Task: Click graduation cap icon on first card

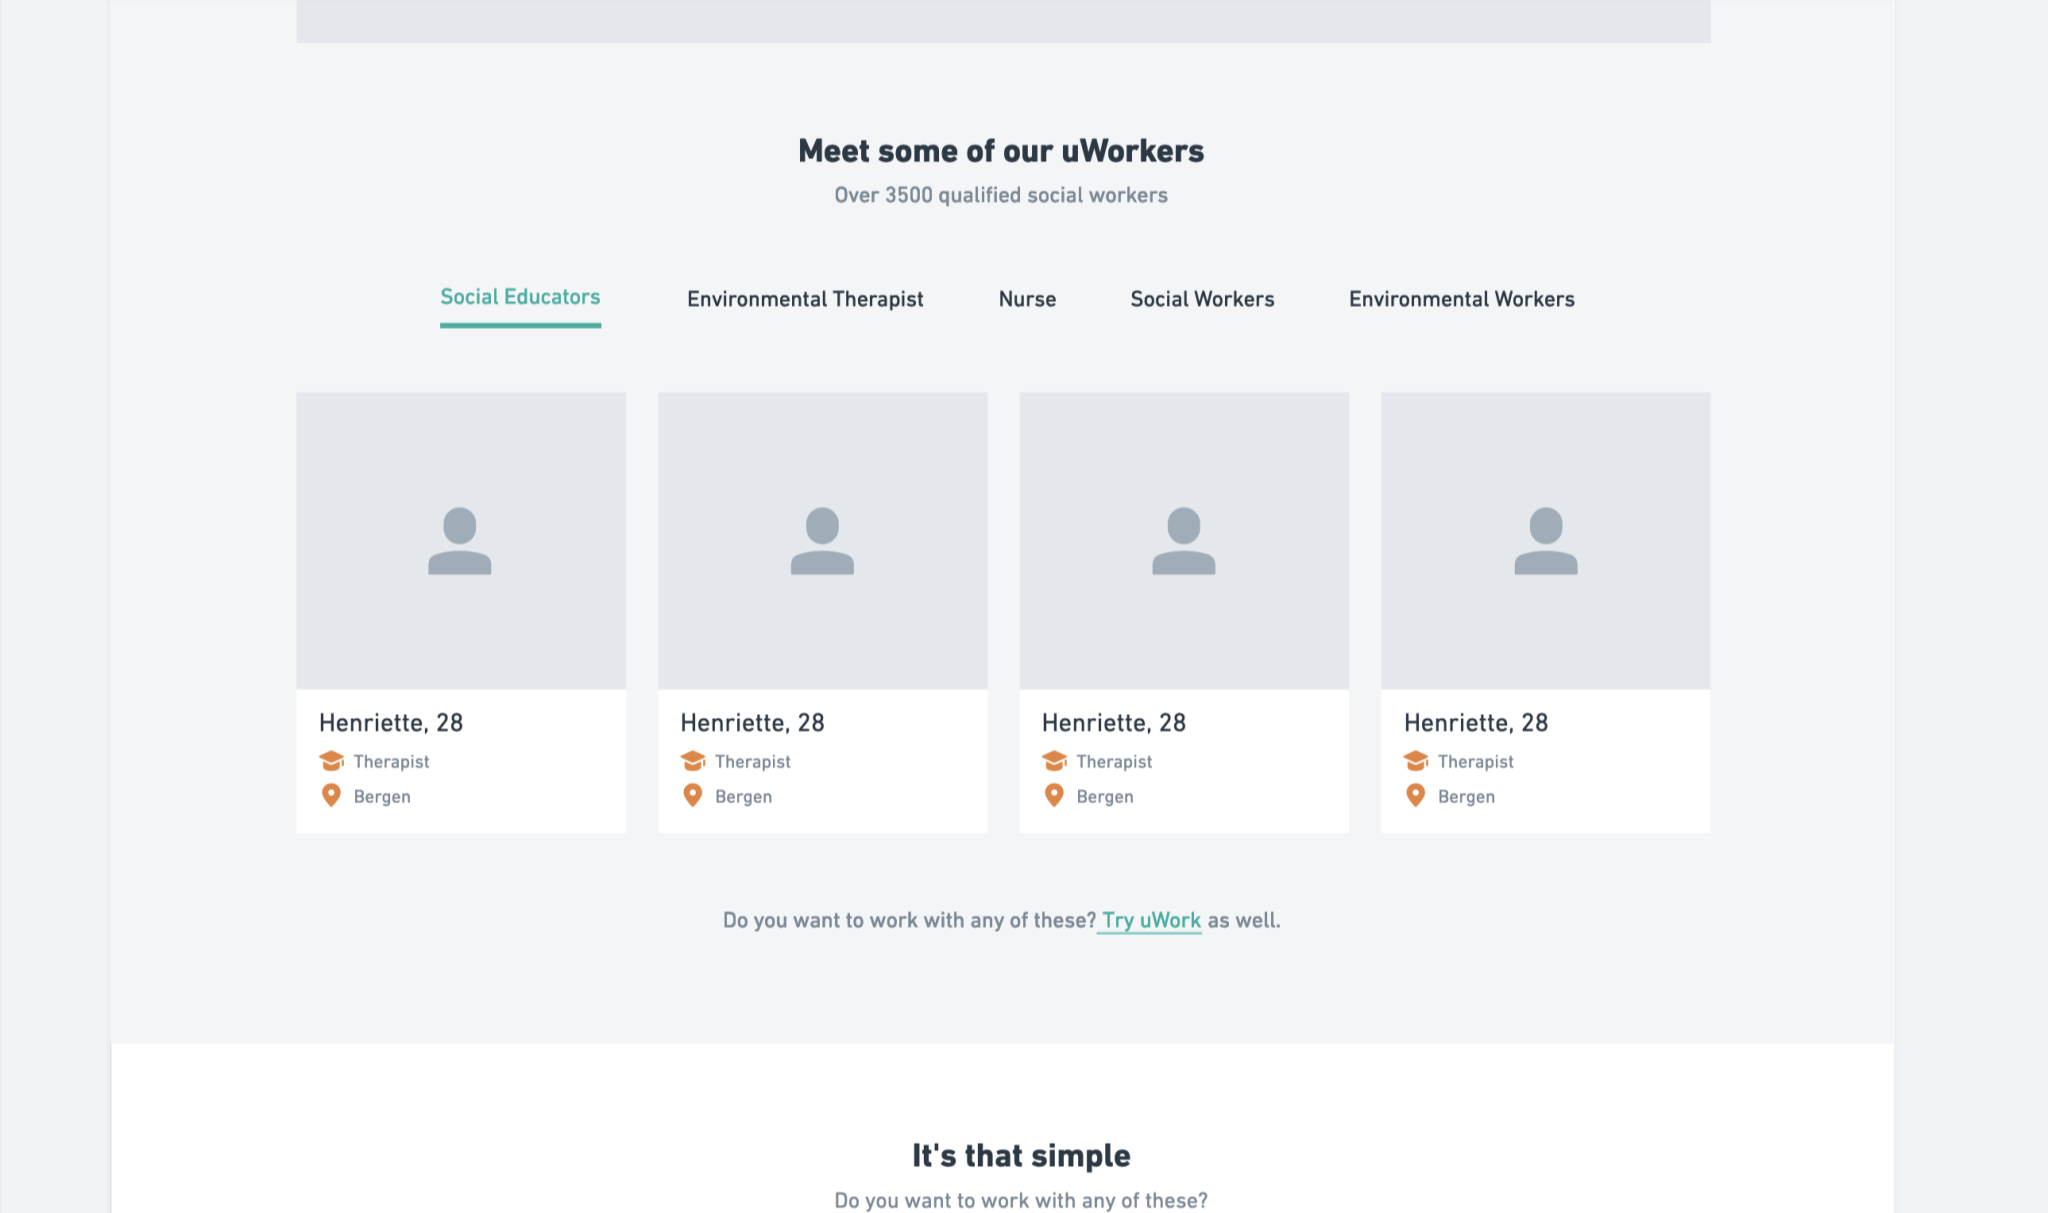Action: [331, 761]
